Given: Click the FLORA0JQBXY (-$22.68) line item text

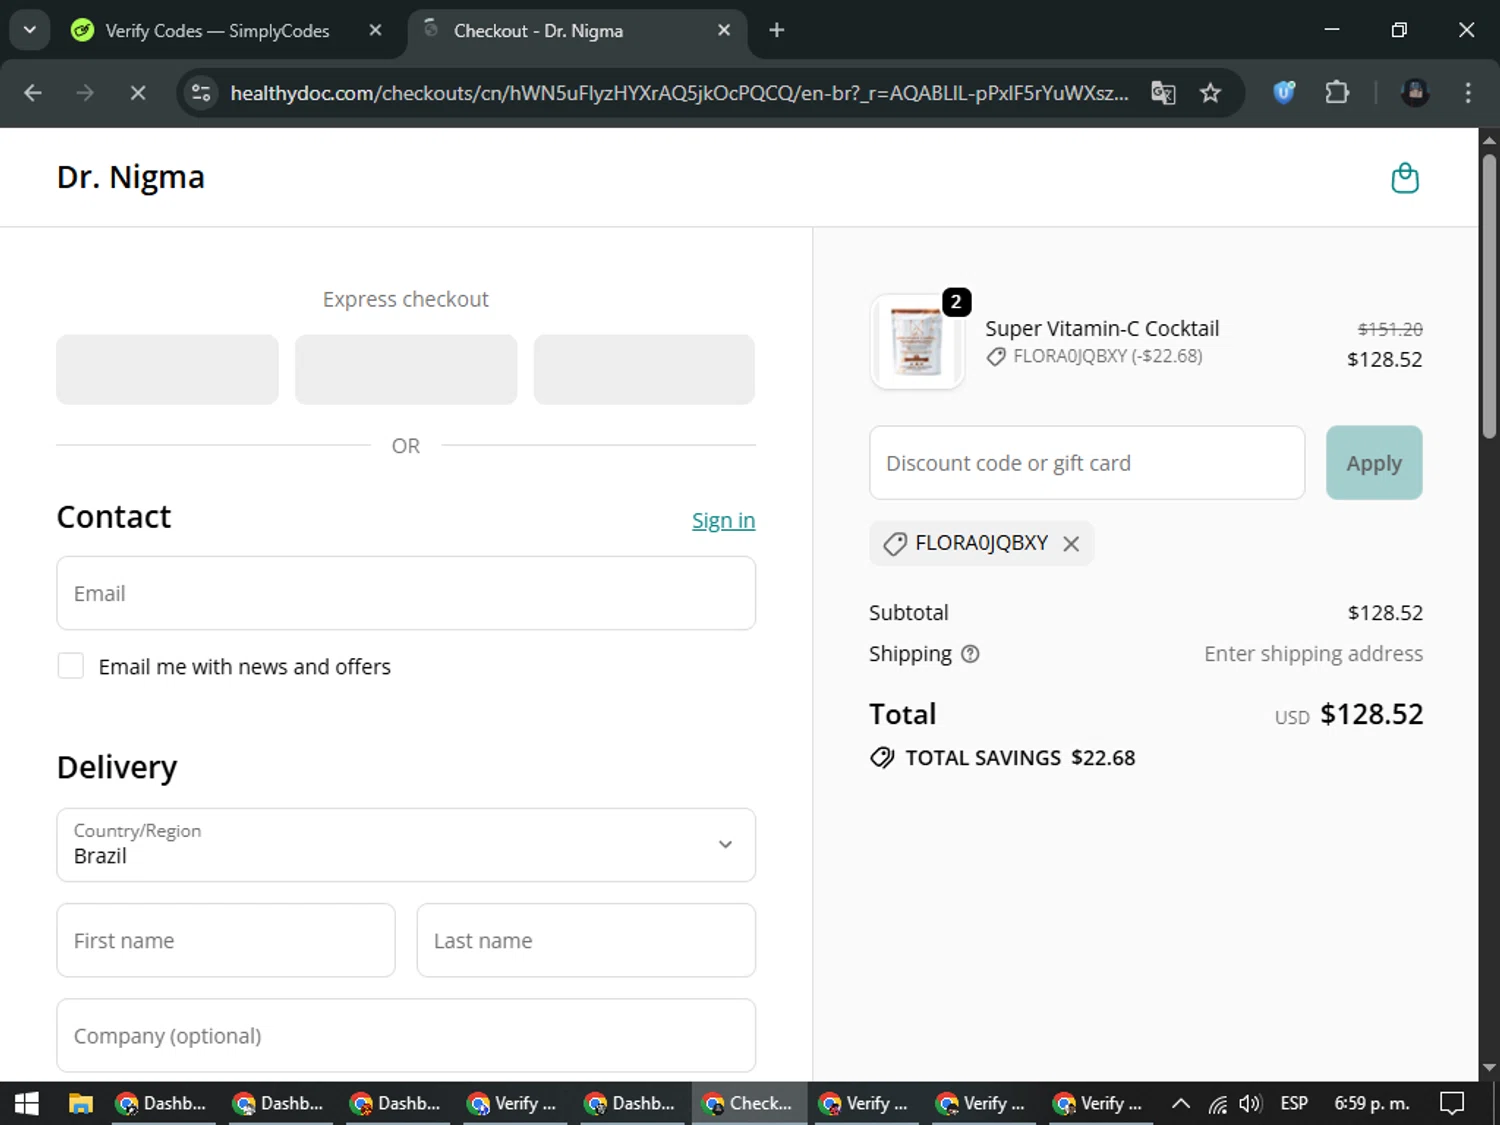Looking at the screenshot, I should 1107,357.
